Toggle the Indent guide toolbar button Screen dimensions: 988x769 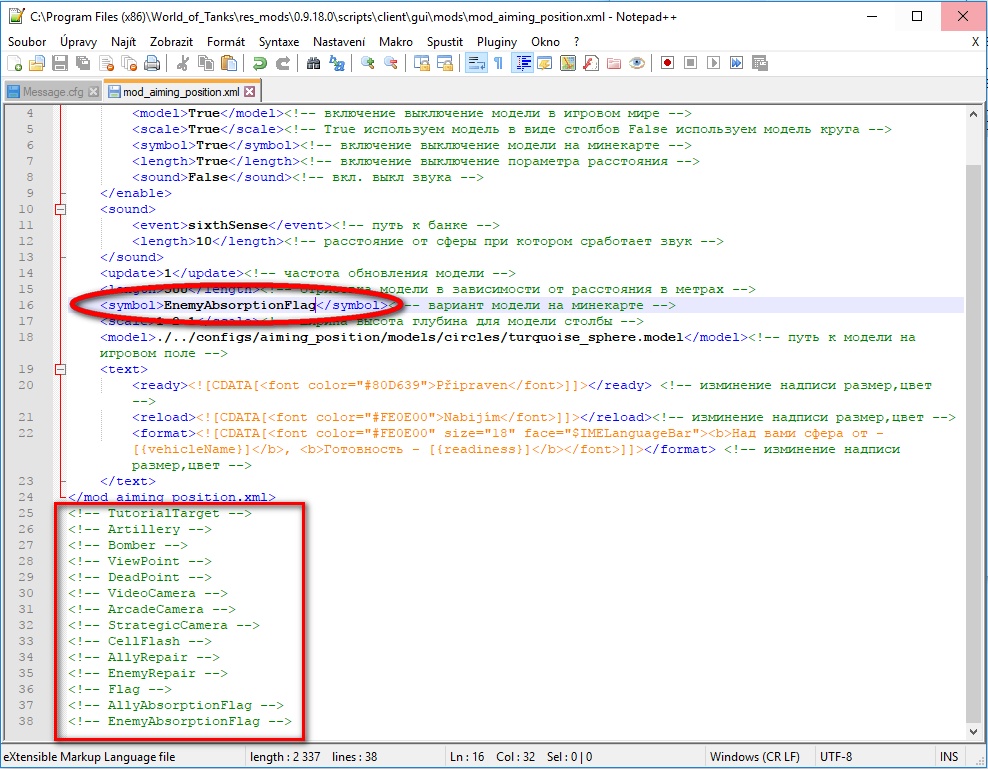(522, 63)
